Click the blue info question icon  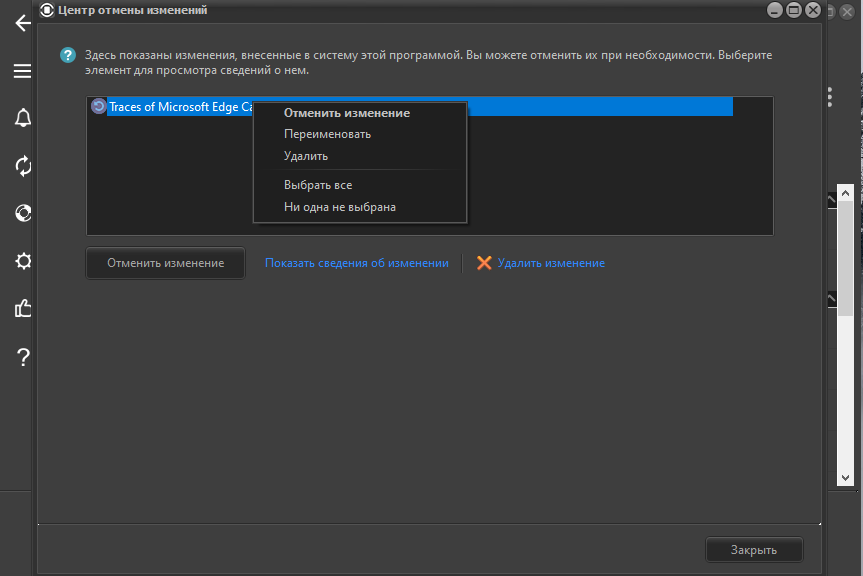click(x=68, y=55)
